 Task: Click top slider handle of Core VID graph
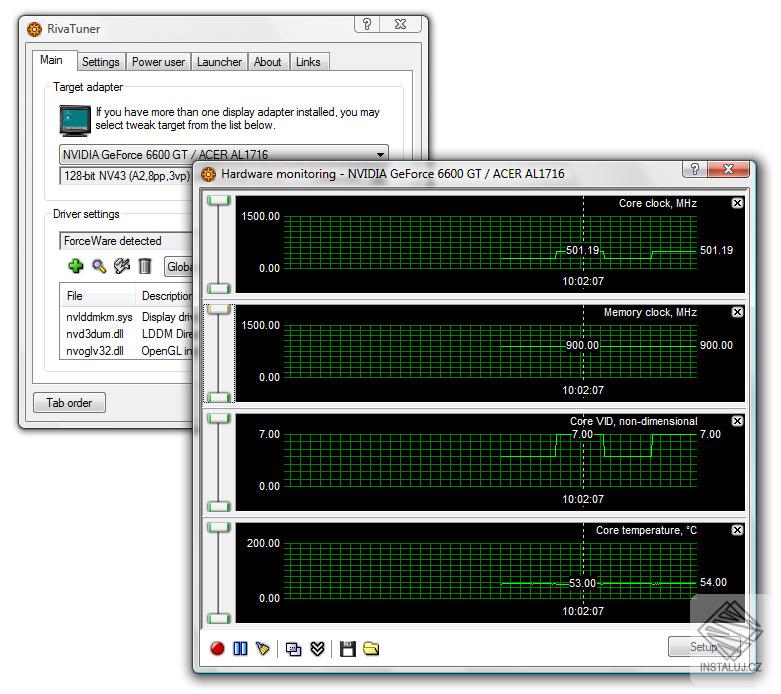tap(219, 418)
